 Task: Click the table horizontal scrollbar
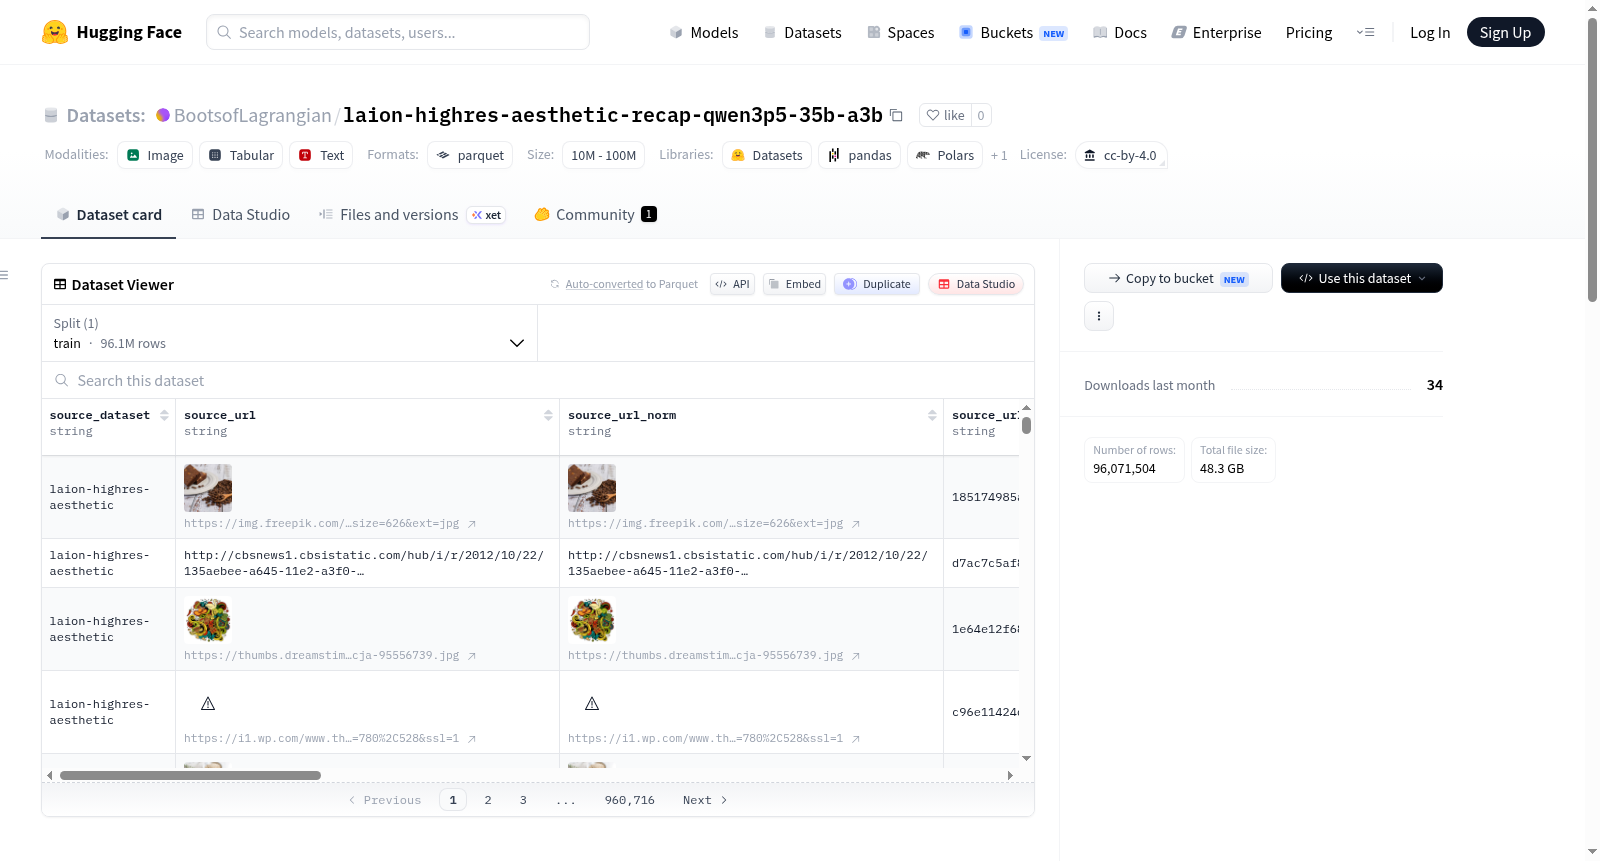click(x=190, y=775)
